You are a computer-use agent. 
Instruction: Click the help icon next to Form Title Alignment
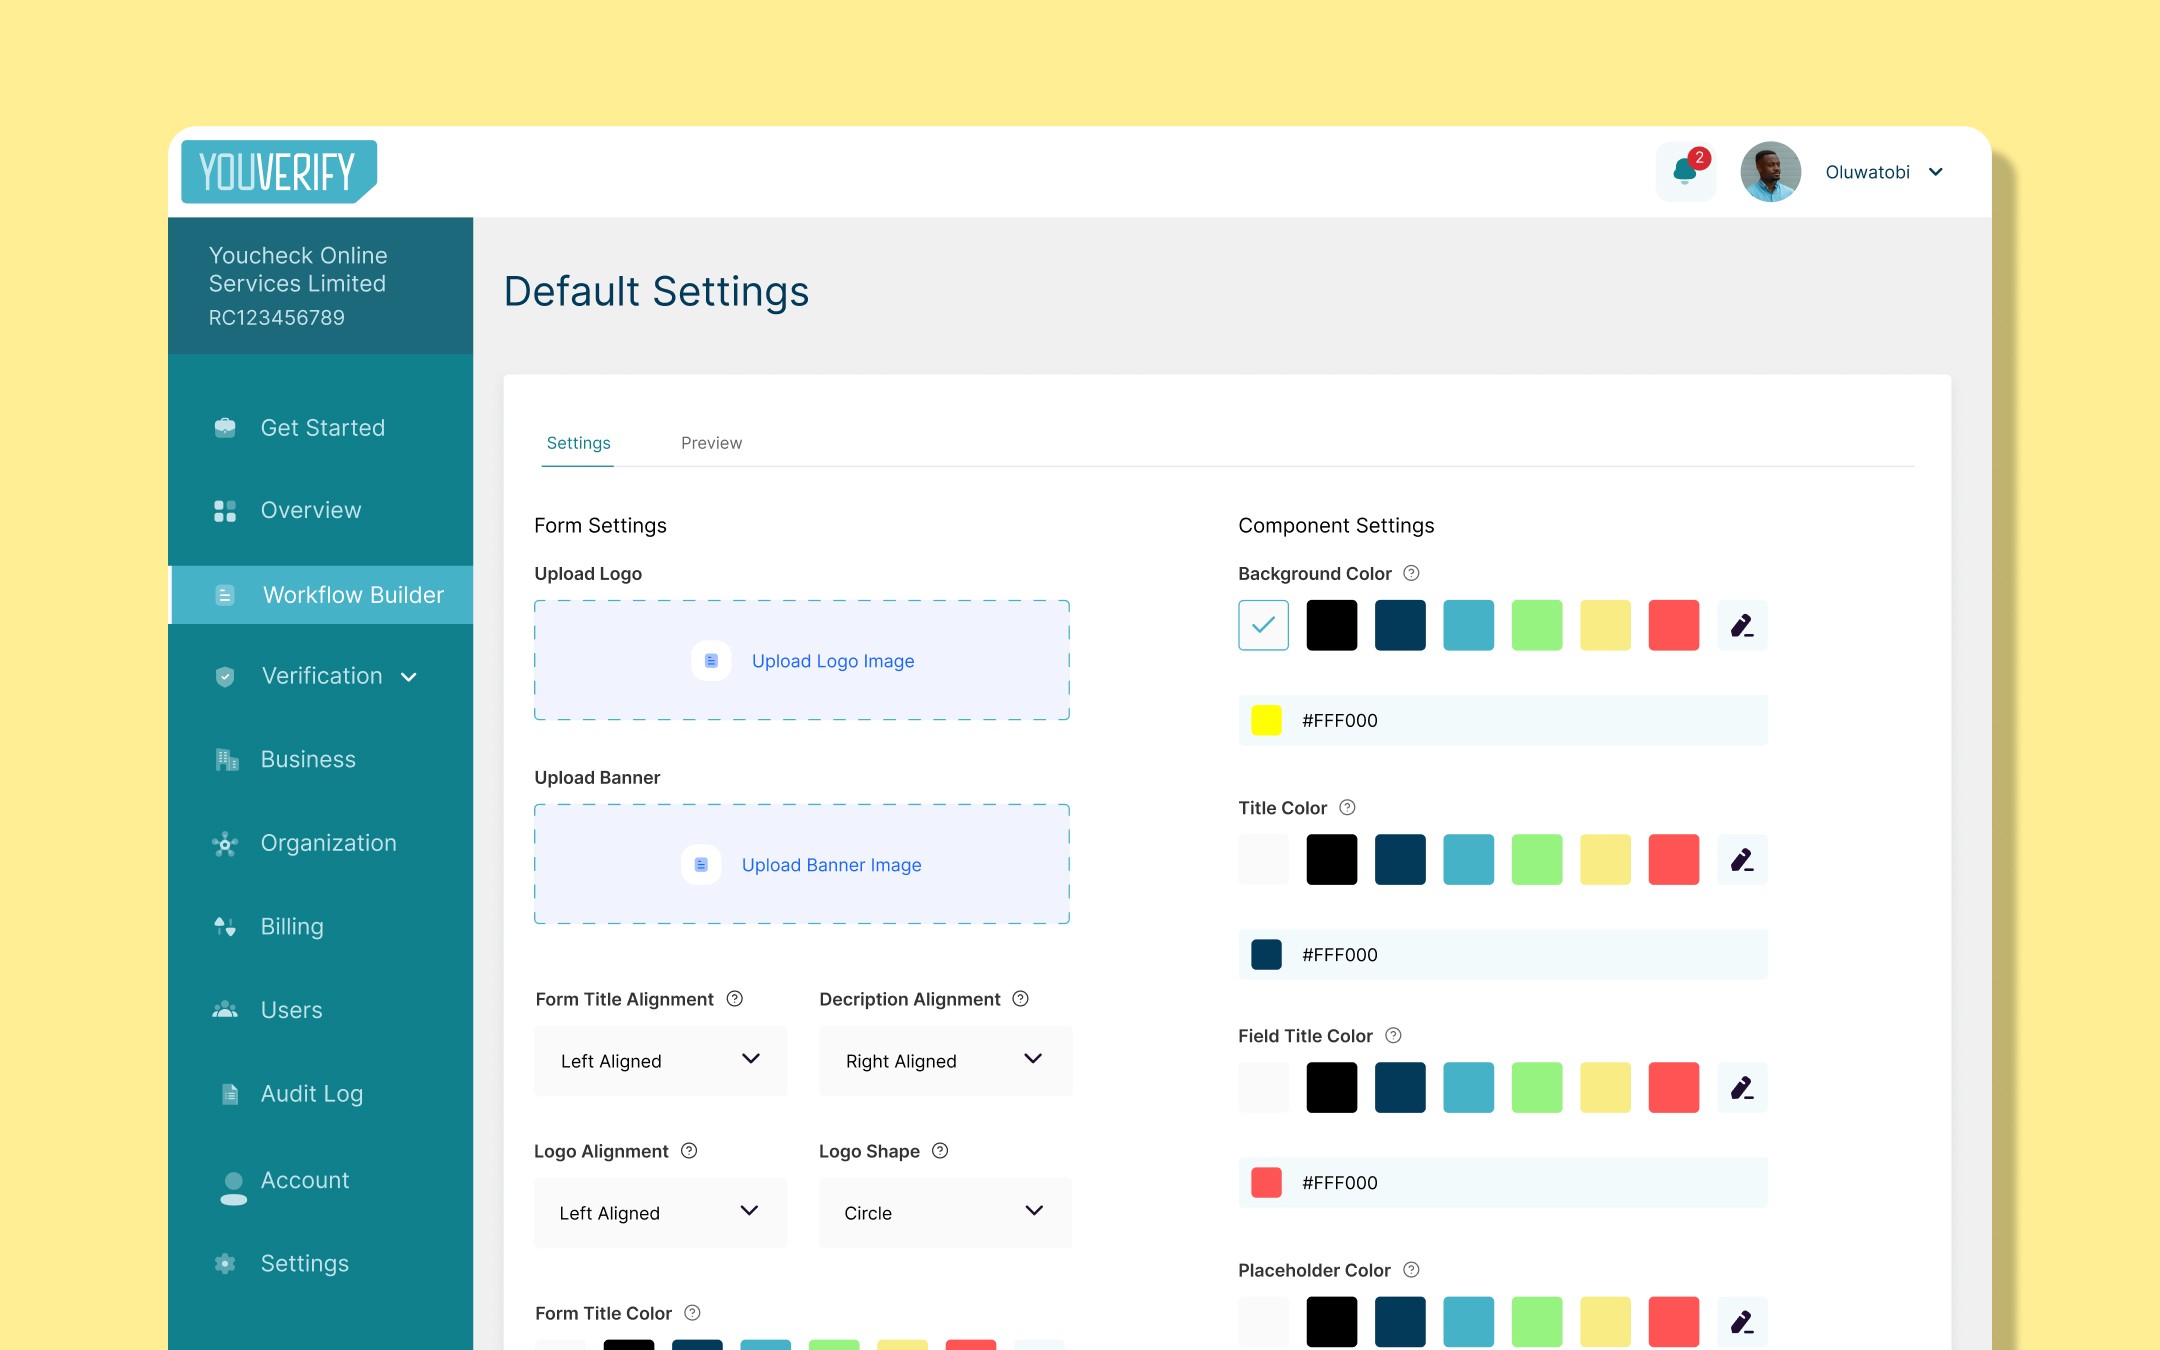(x=735, y=999)
